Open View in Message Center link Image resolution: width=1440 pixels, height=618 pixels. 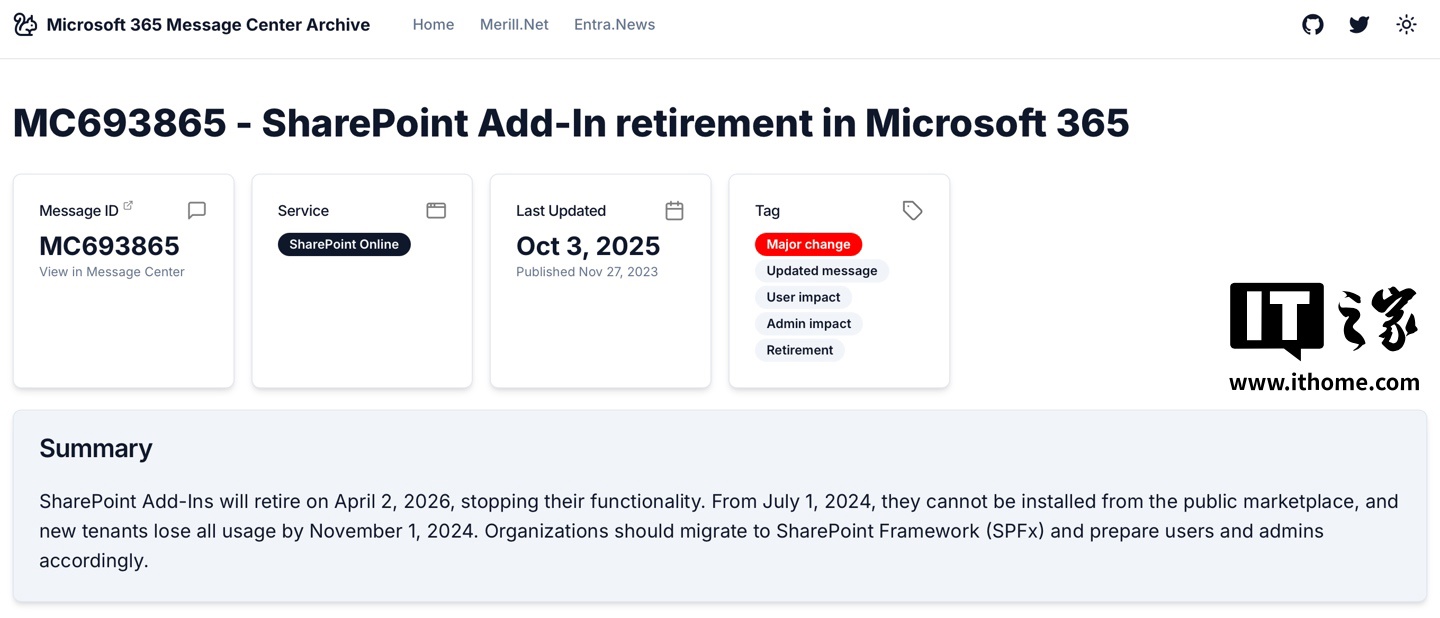(112, 272)
